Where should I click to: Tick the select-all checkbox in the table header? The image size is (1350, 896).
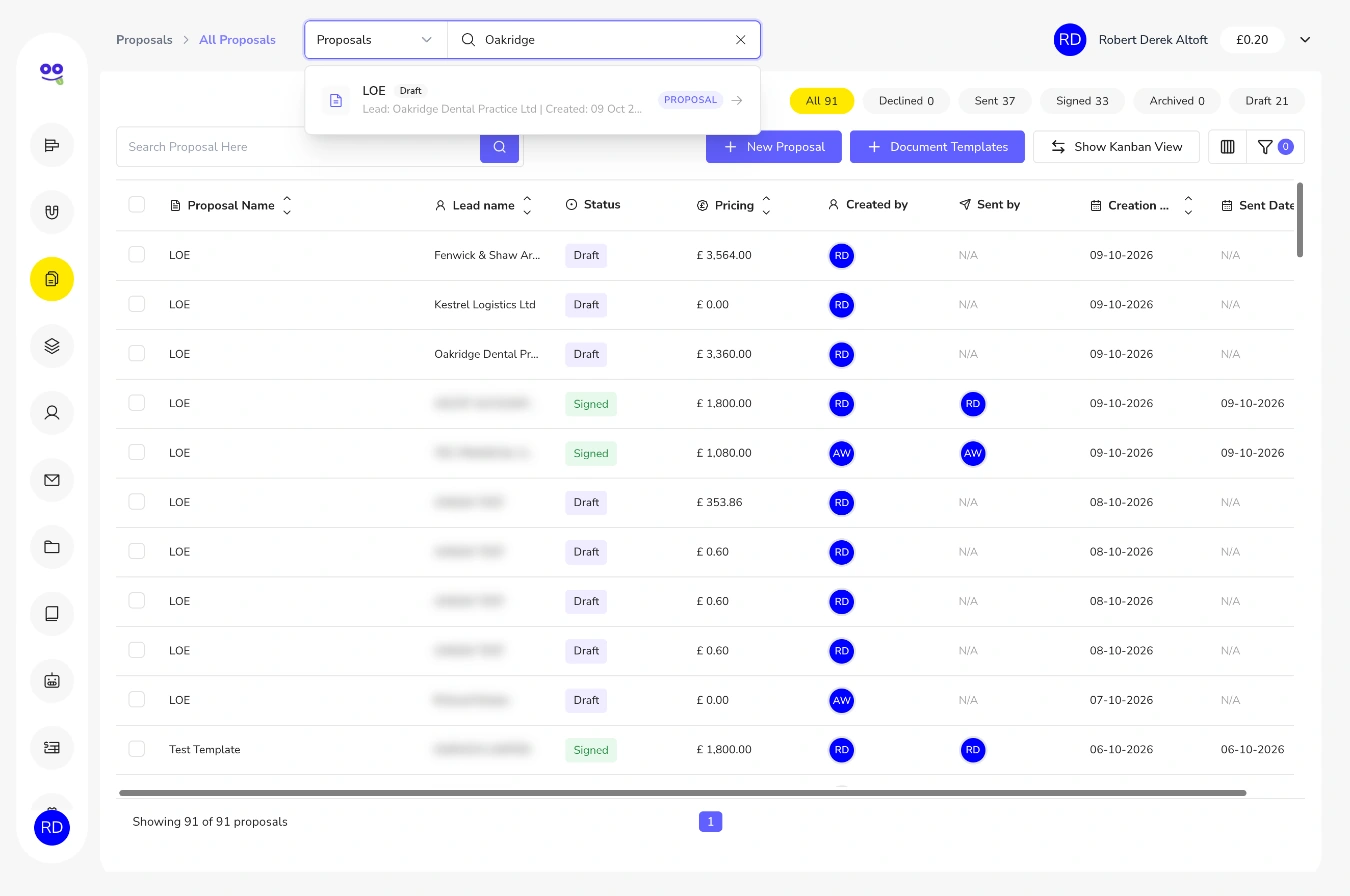tap(137, 205)
